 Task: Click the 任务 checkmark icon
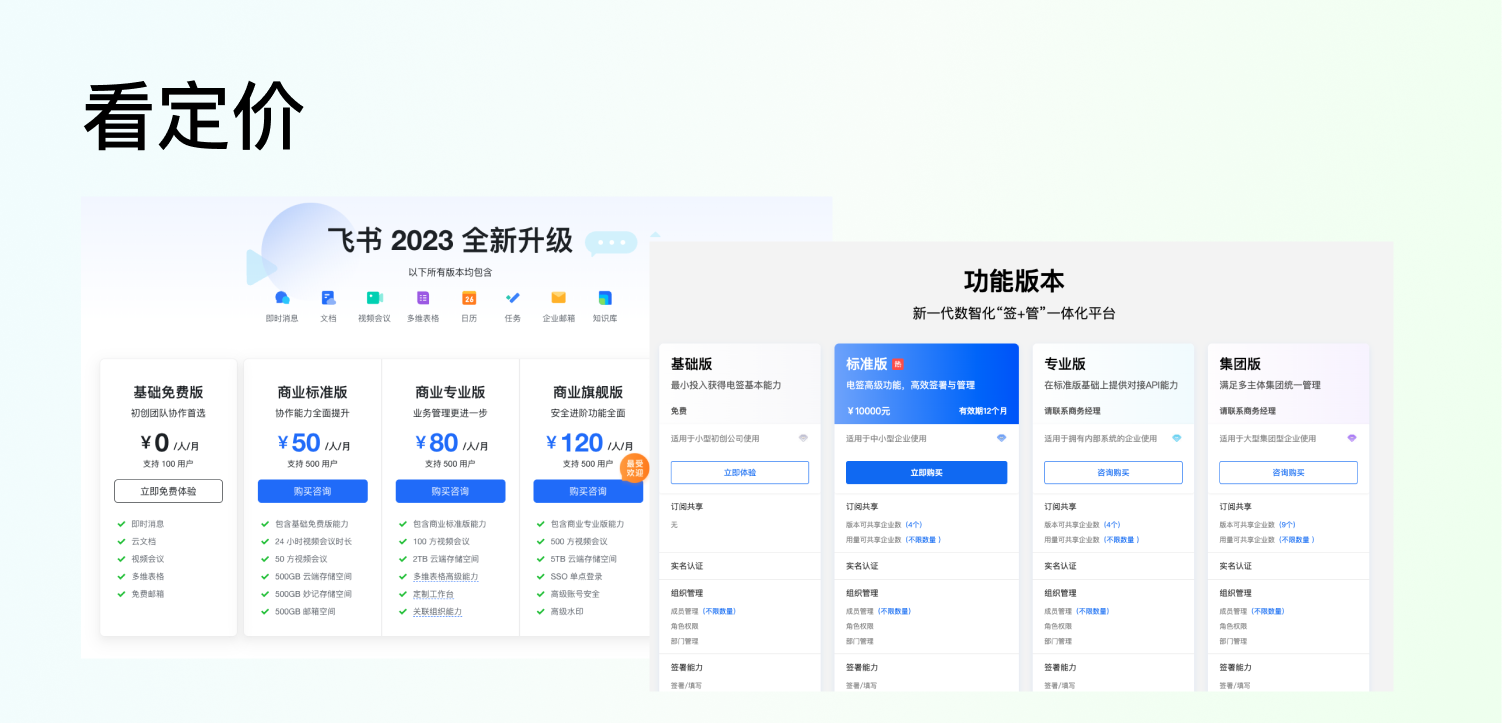(513, 298)
